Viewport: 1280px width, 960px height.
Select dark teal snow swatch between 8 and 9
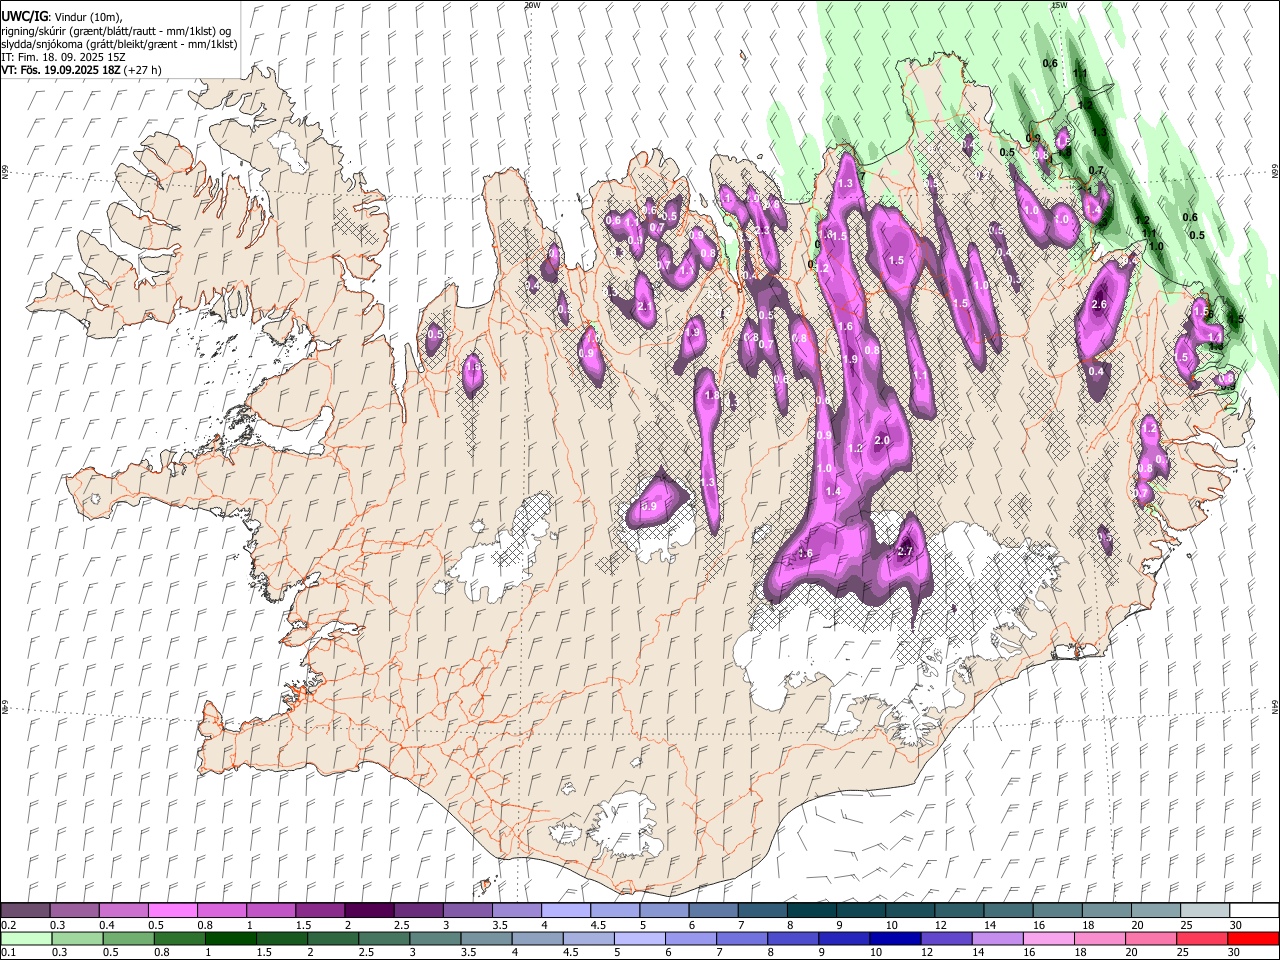tap(812, 911)
